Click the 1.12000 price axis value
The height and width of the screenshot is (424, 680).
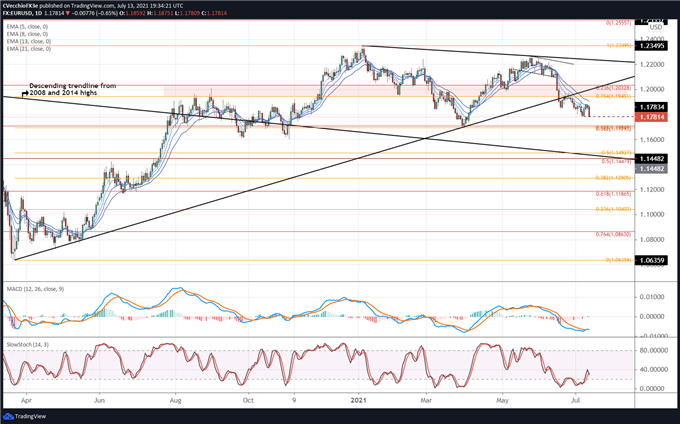point(652,189)
